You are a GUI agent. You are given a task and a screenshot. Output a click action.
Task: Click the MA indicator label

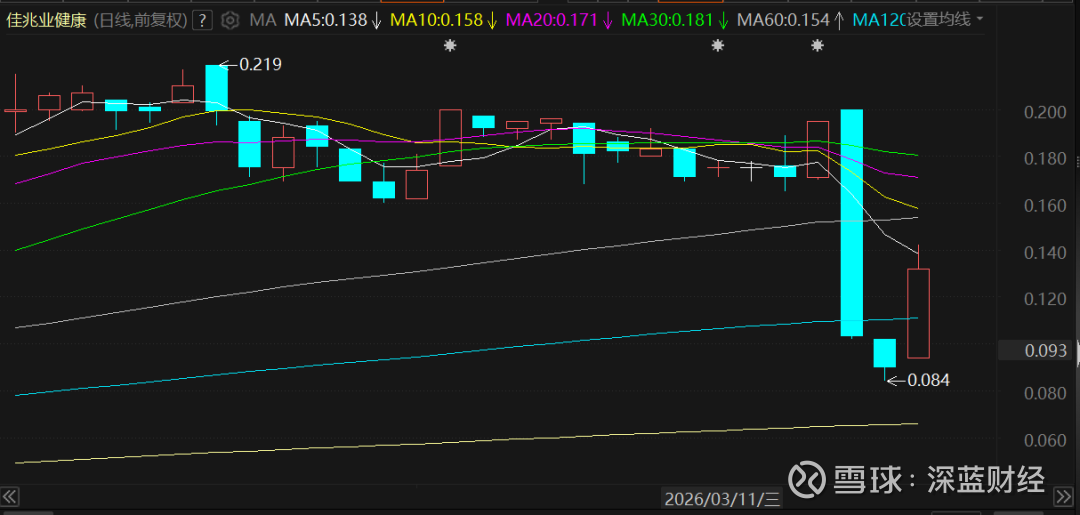(262, 19)
